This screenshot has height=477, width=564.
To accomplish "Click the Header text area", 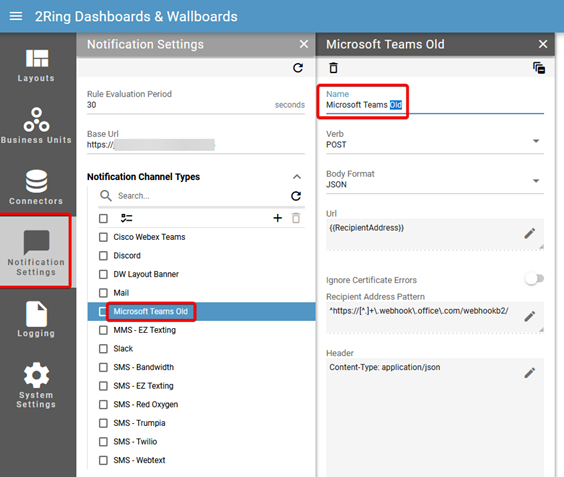I will pyautogui.click(x=435, y=417).
